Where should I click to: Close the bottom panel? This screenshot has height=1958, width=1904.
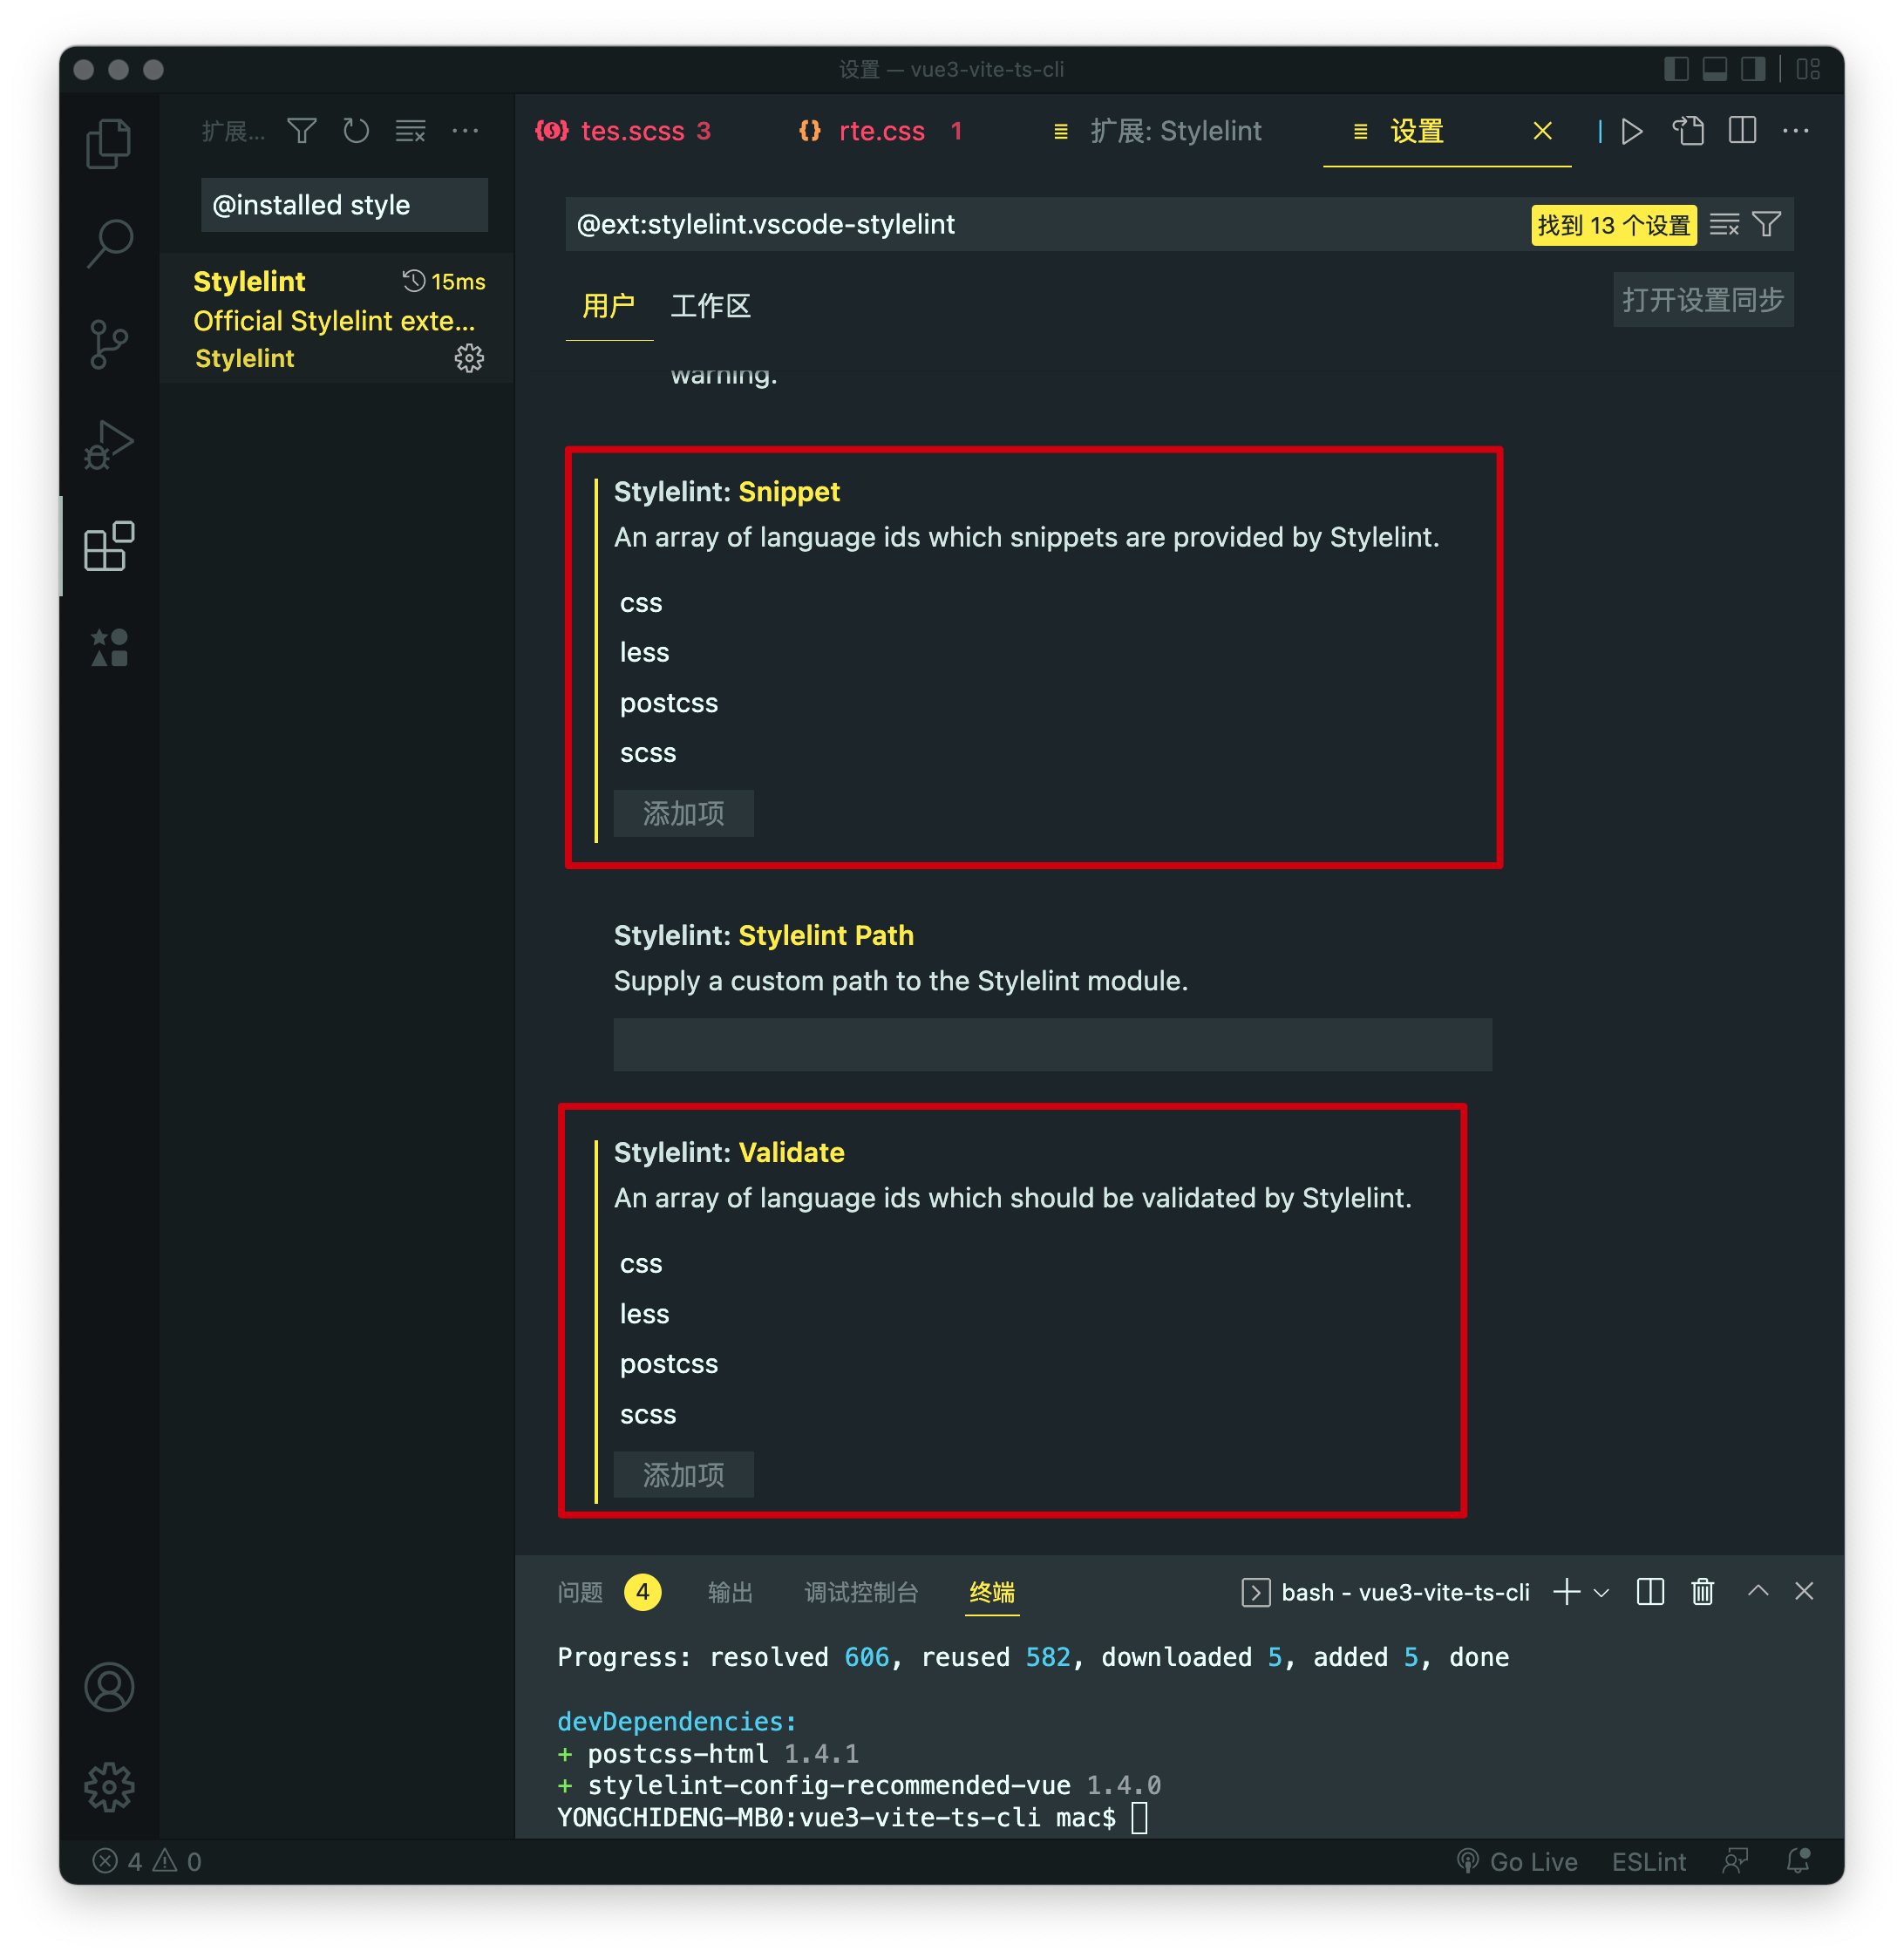pos(1804,1590)
